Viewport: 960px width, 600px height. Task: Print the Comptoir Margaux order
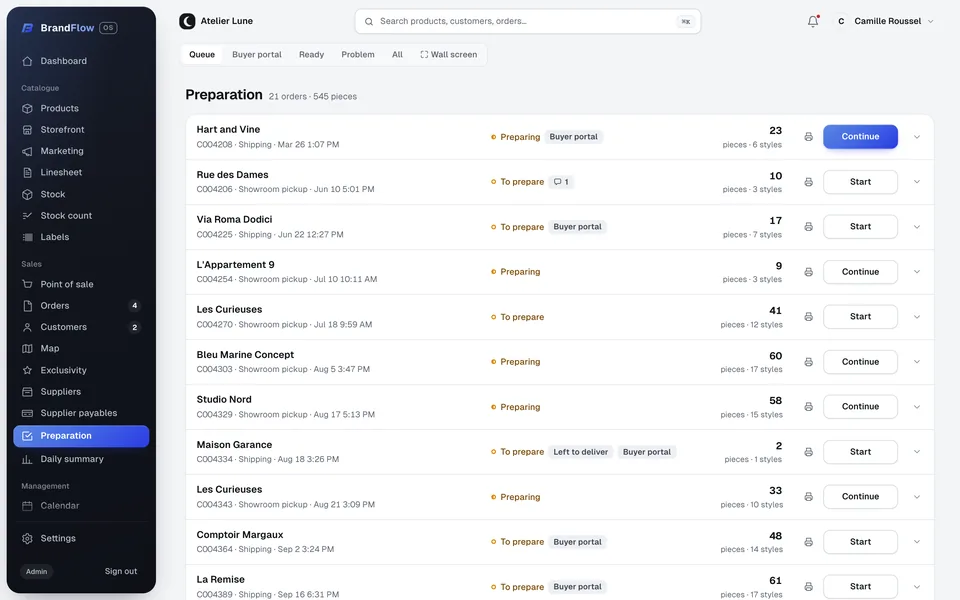808,542
